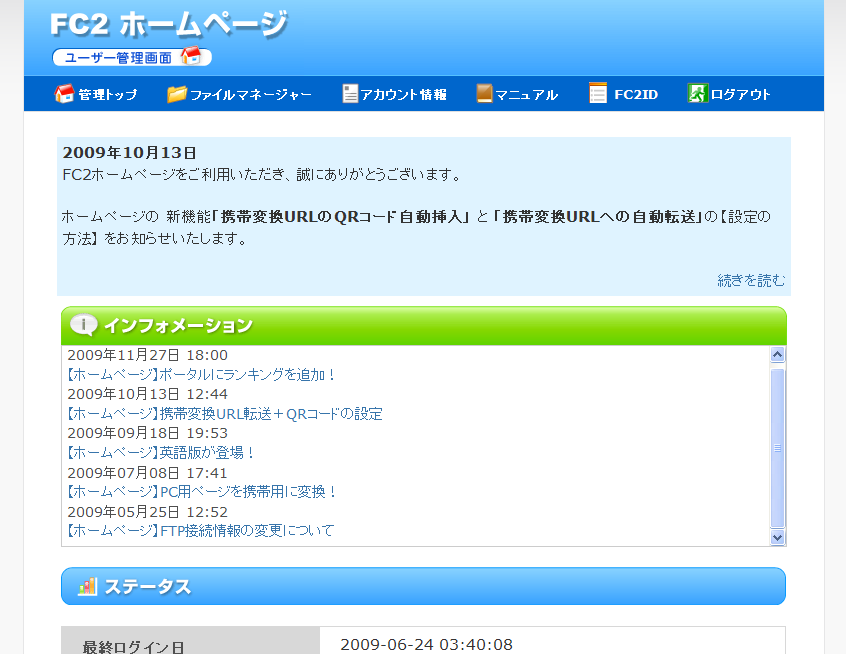Select FC2ID in the navigation bar
The width and height of the screenshot is (846, 654).
coord(636,94)
